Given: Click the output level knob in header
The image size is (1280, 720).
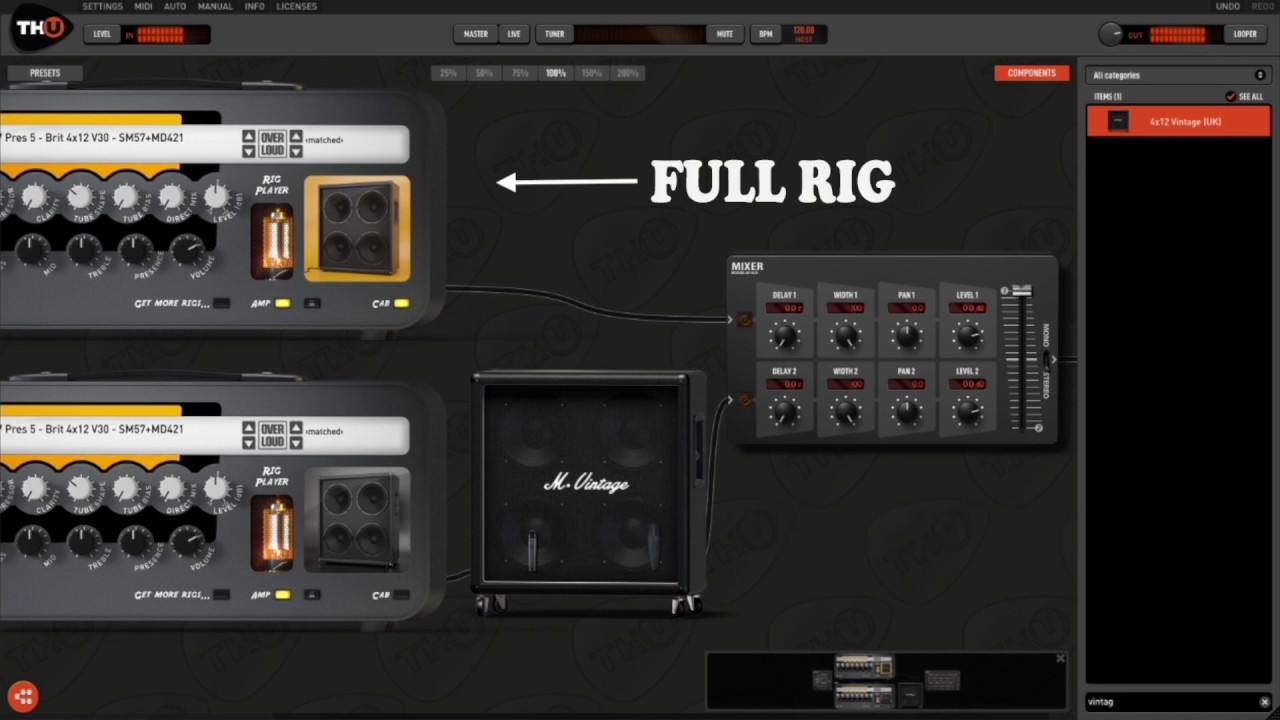Looking at the screenshot, I should (x=1110, y=34).
